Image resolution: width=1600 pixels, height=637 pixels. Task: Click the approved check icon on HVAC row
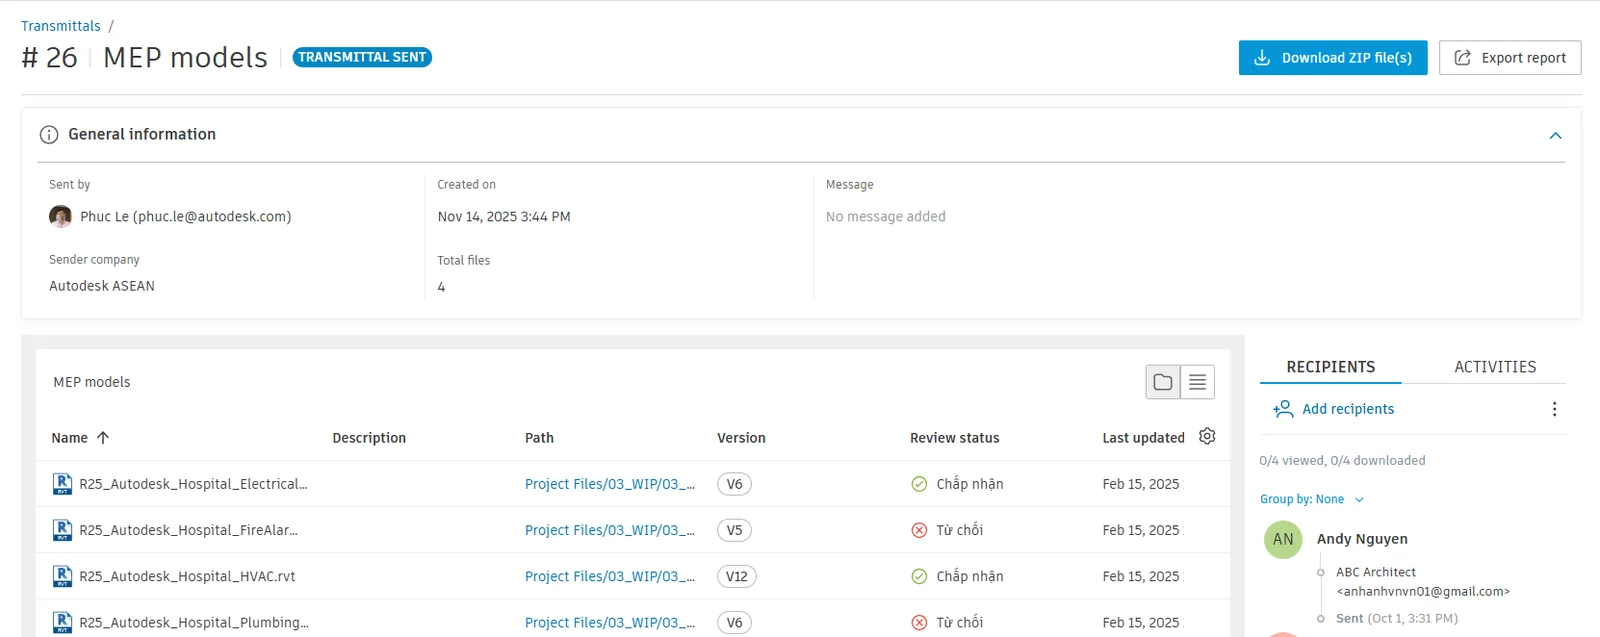[x=919, y=576]
